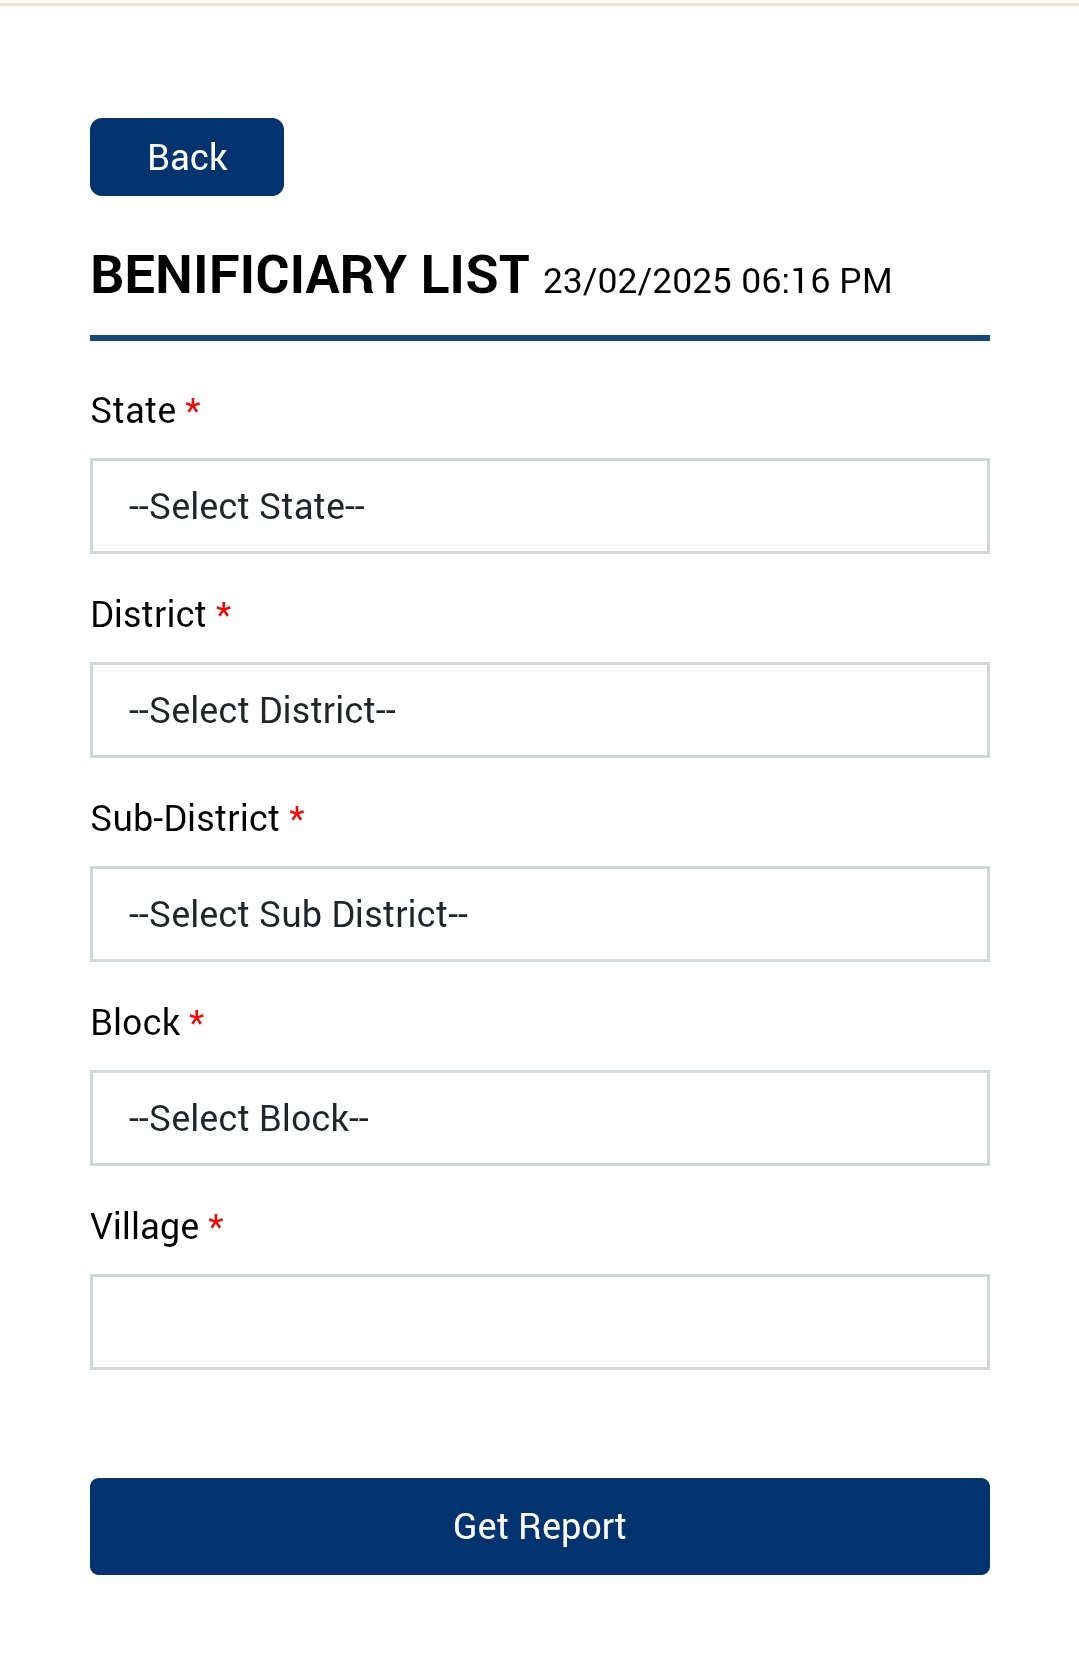Click the District field label
This screenshot has width=1079, height=1667.
pos(148,615)
